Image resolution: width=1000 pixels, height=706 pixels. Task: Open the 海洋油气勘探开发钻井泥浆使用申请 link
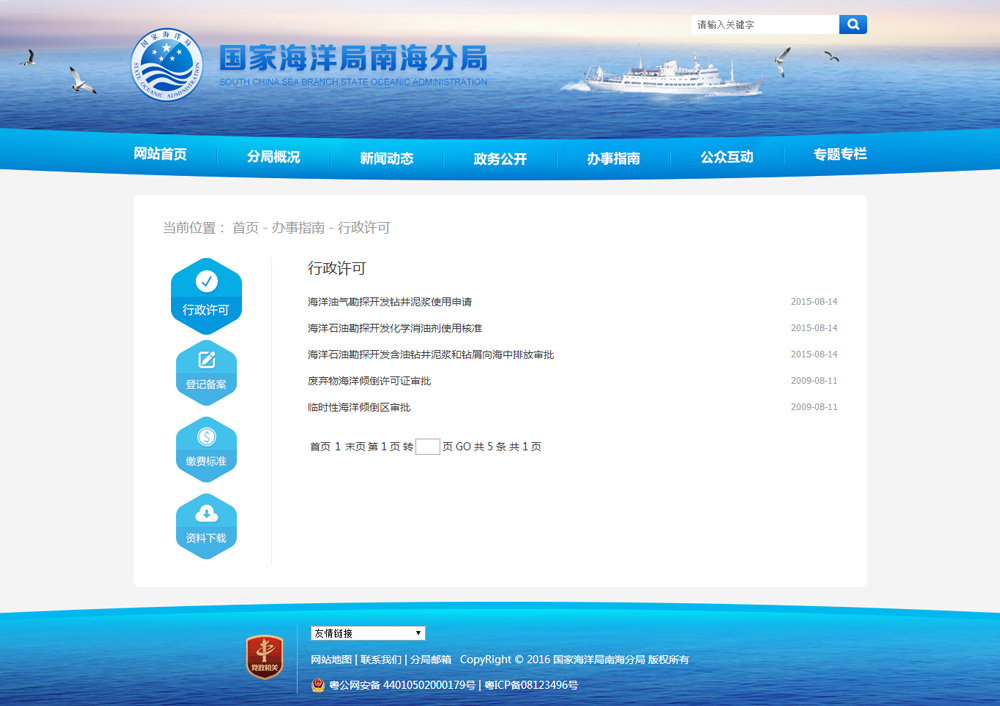pyautogui.click(x=389, y=302)
